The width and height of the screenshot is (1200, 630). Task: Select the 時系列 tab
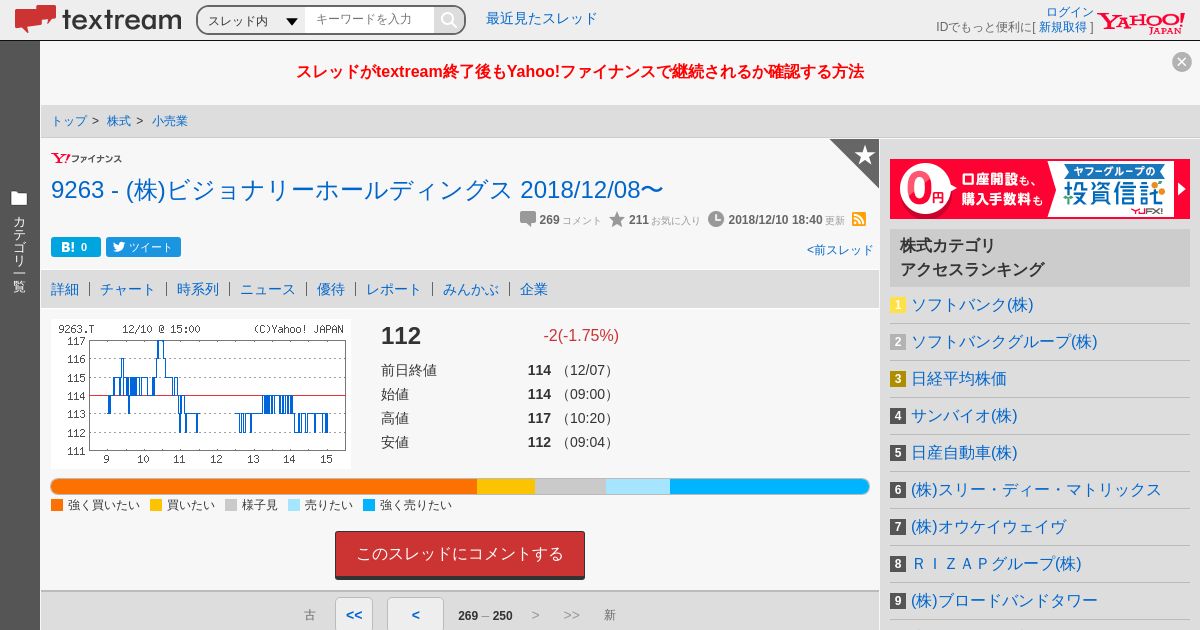pyautogui.click(x=198, y=289)
